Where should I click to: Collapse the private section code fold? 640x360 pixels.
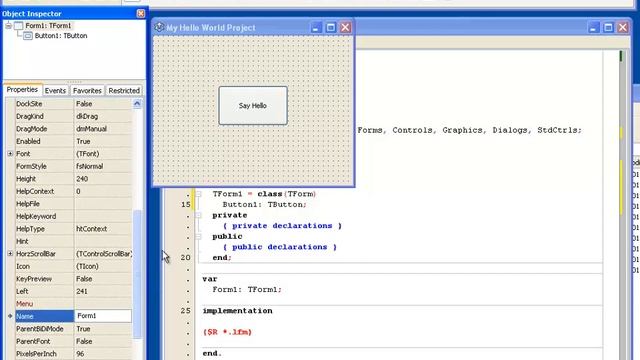[x=198, y=216]
